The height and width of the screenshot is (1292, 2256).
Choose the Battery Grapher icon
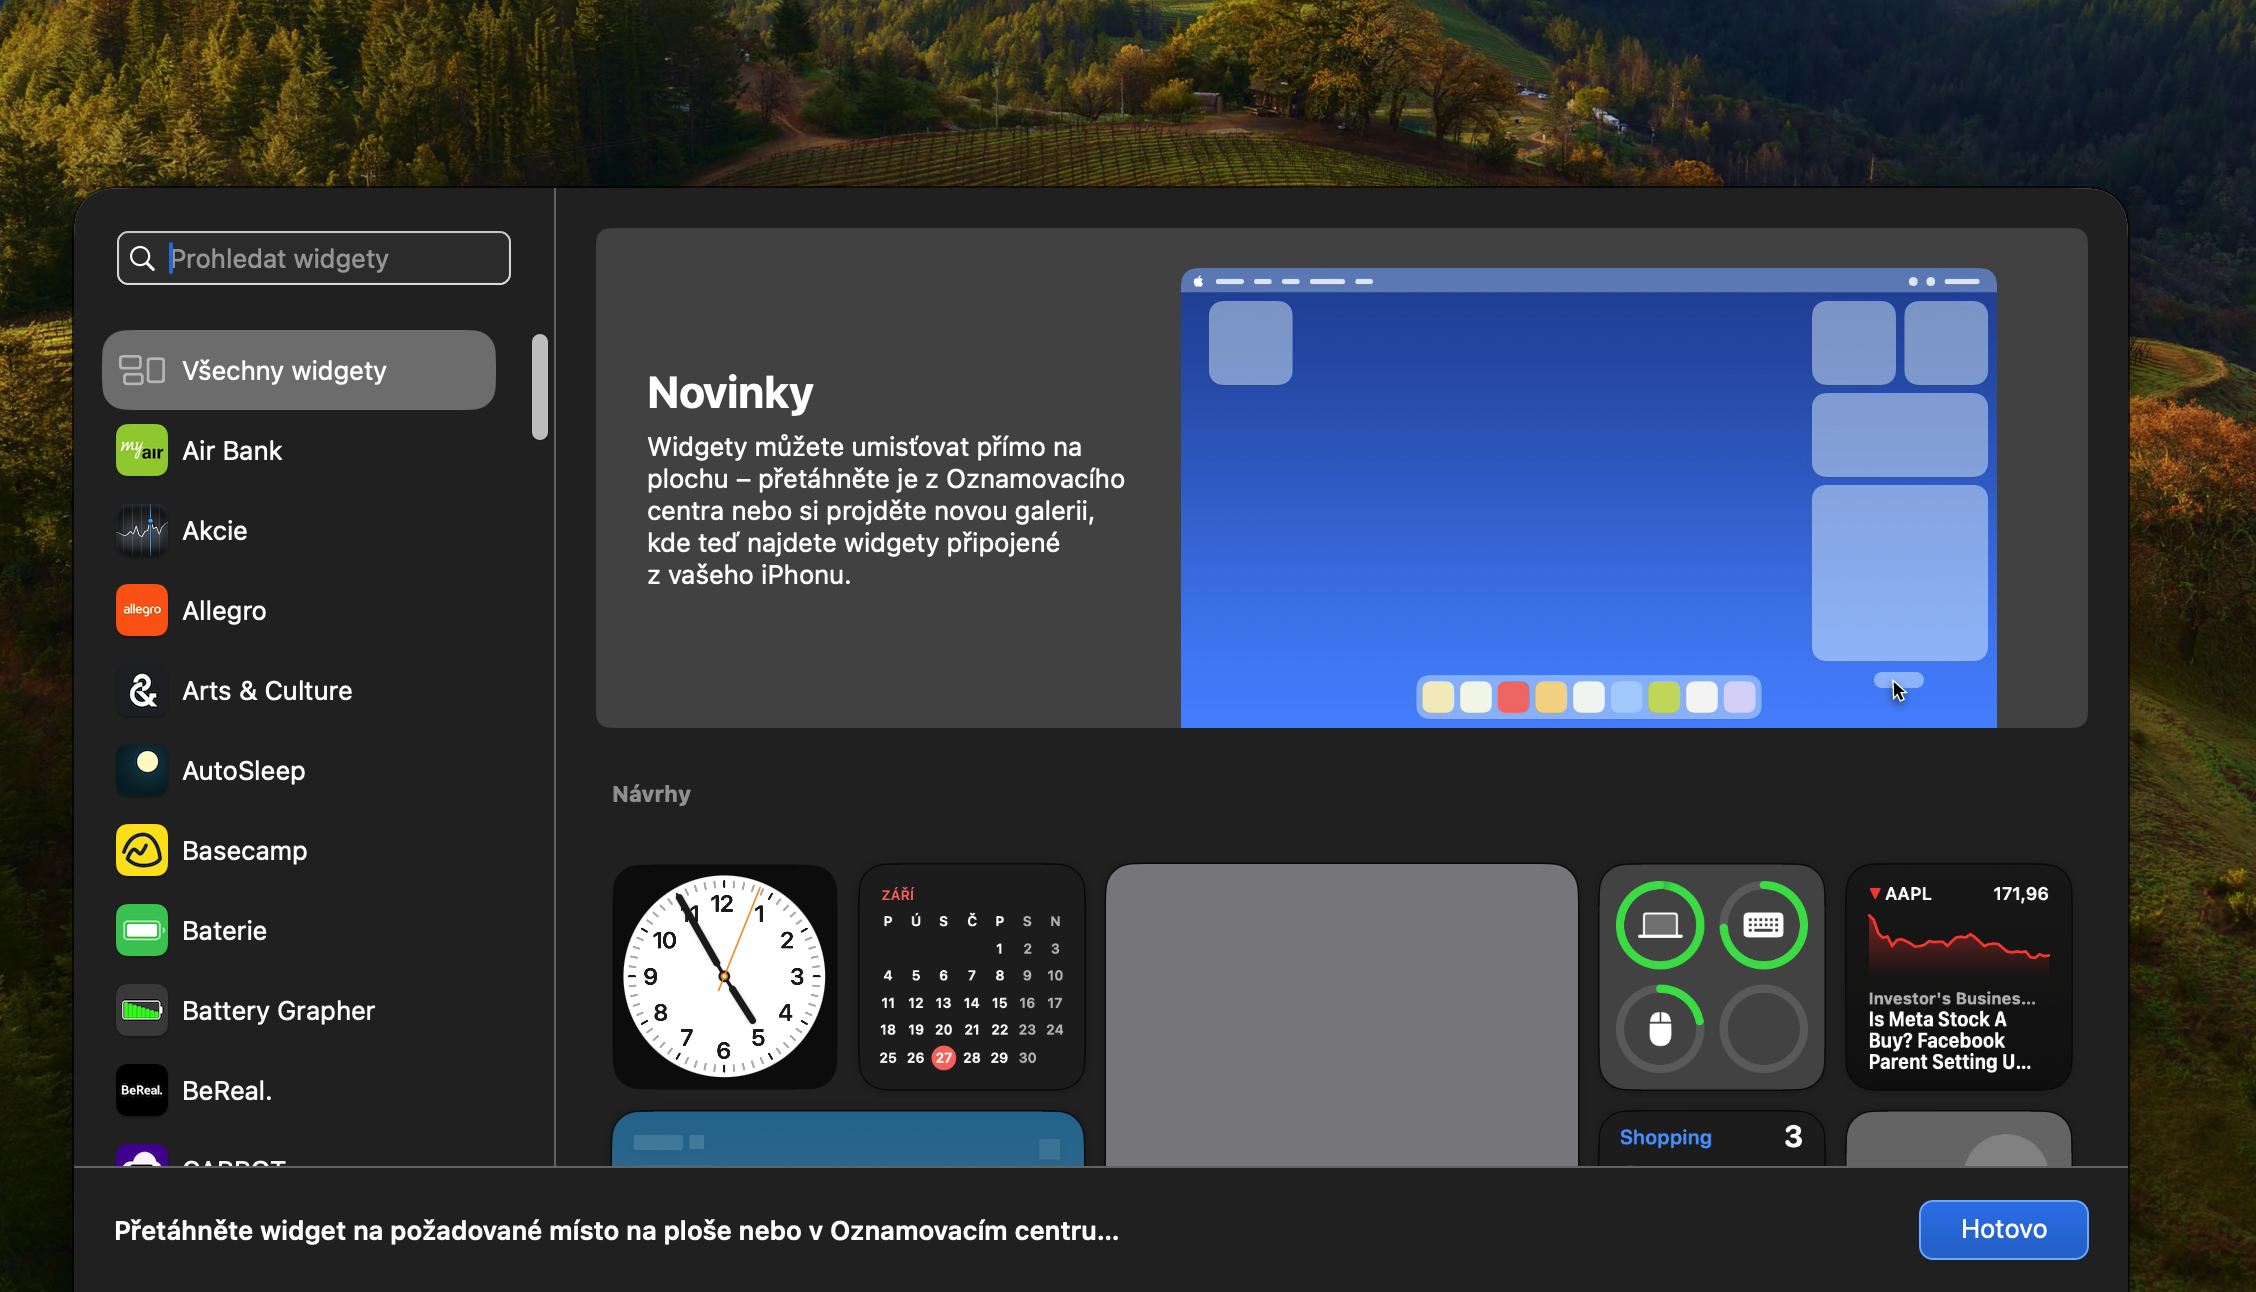[x=142, y=1011]
